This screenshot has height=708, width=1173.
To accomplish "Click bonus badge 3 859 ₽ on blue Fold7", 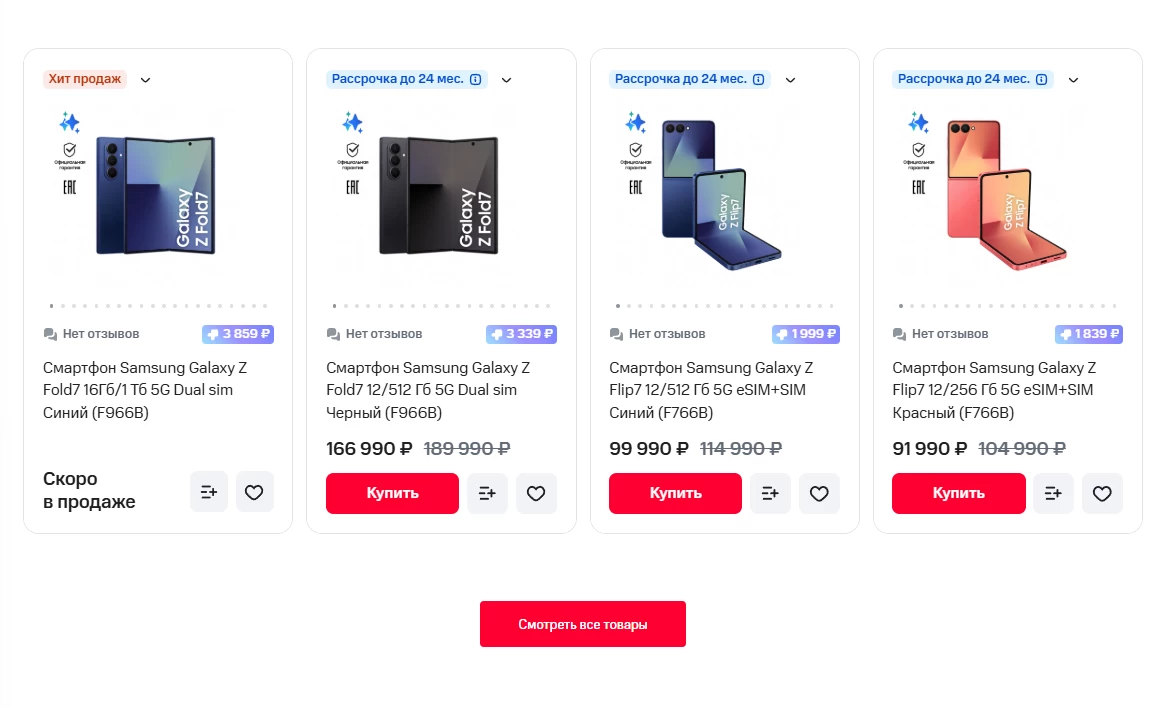I will pyautogui.click(x=238, y=334).
